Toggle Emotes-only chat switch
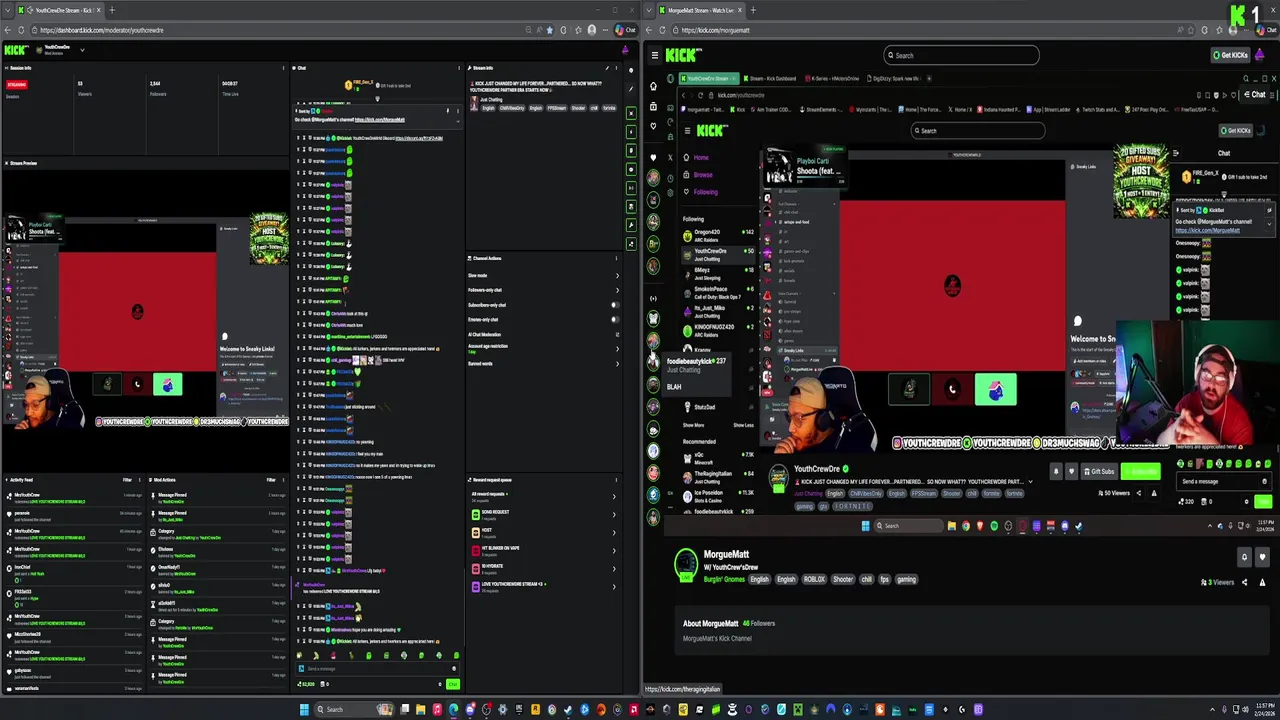1280x720 pixels. (614, 319)
